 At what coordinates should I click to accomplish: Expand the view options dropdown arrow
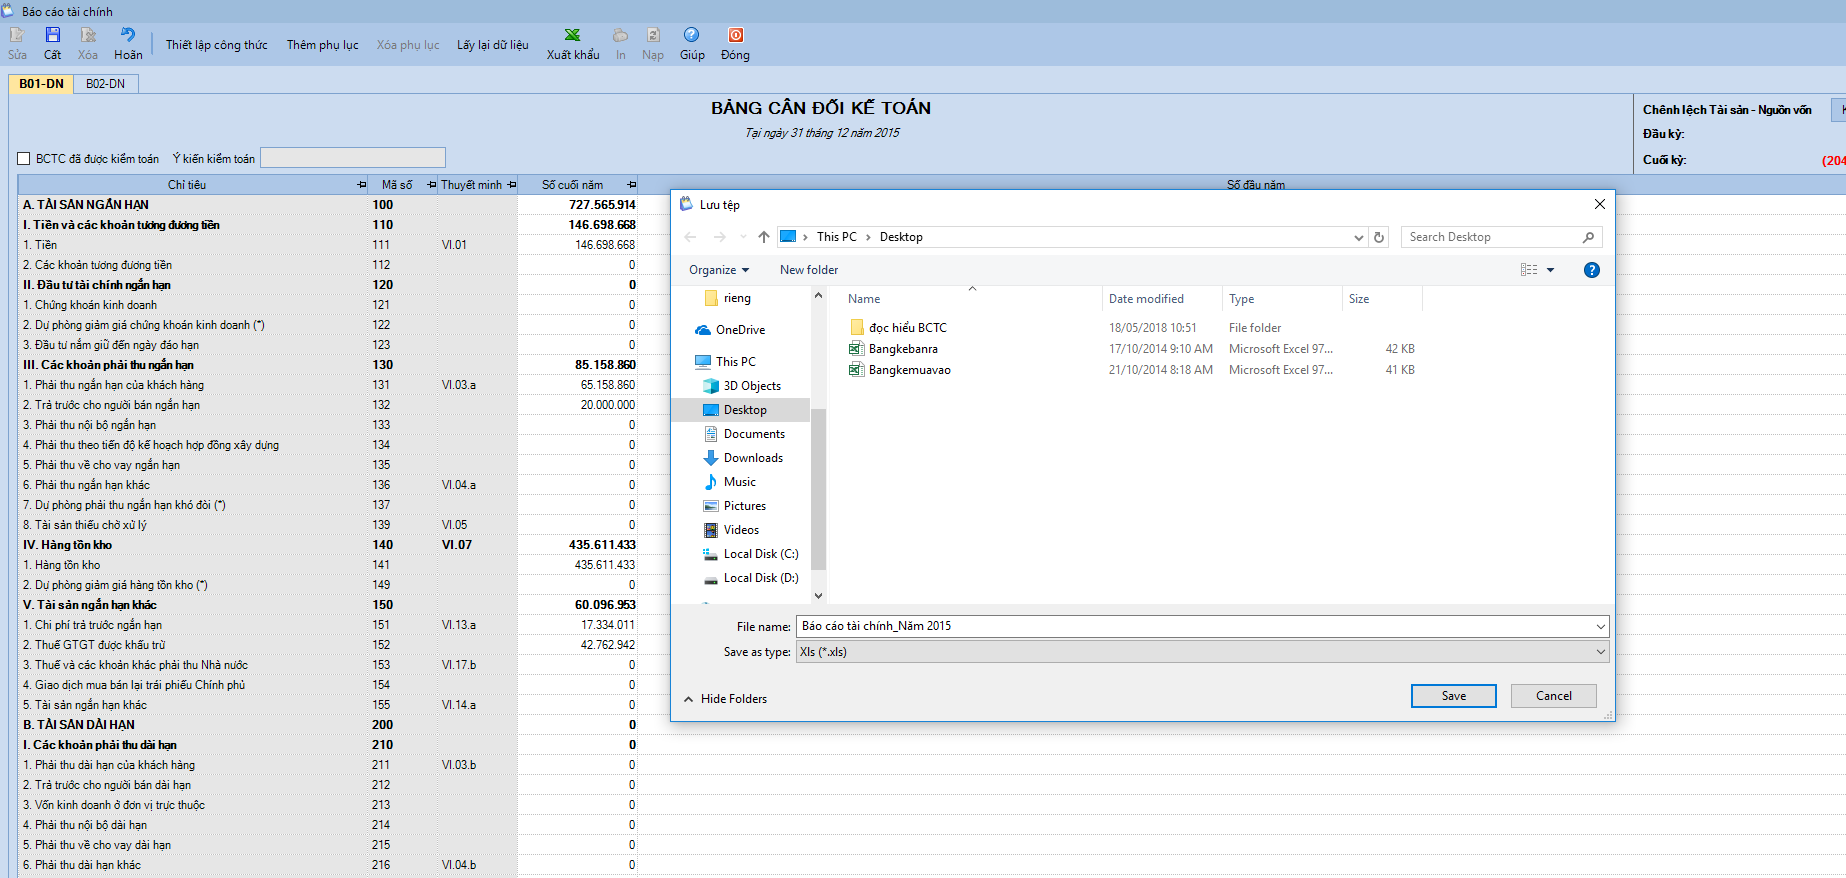click(1551, 270)
